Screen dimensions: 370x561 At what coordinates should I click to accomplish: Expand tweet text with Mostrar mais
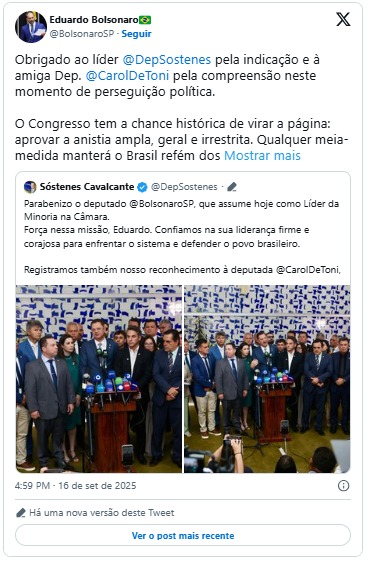point(262,156)
